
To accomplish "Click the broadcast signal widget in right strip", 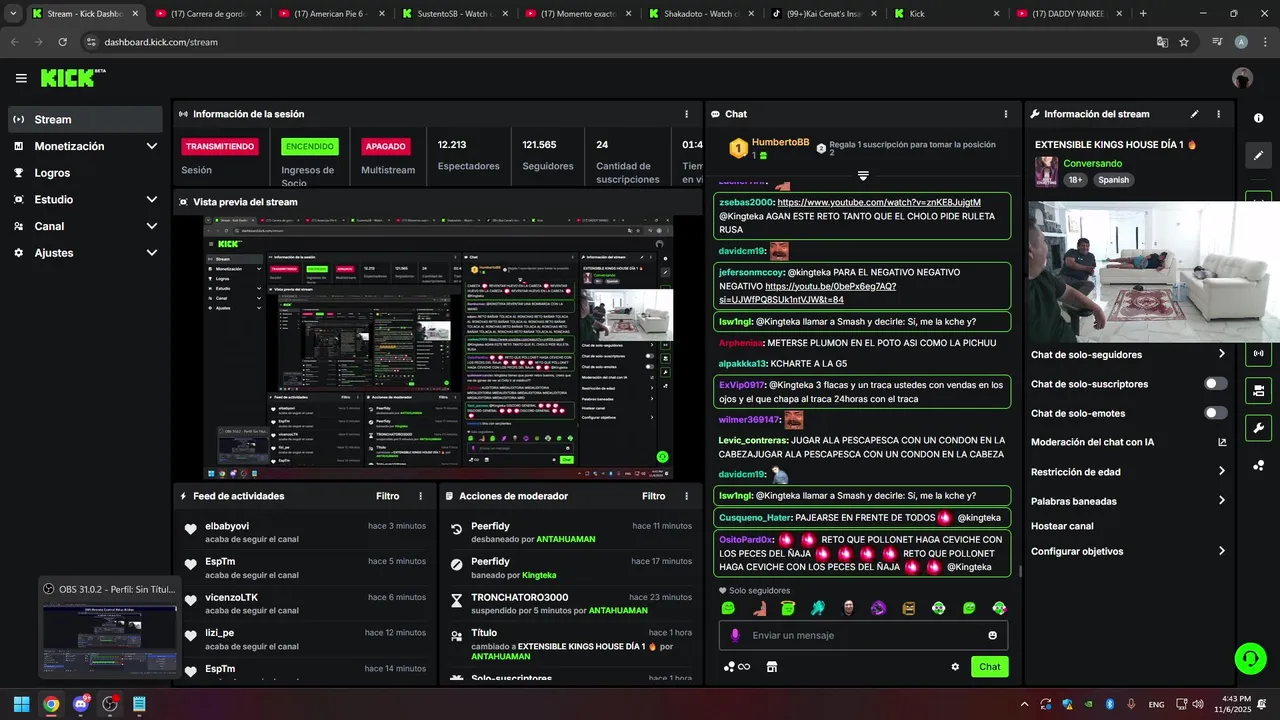I will point(1258,353).
